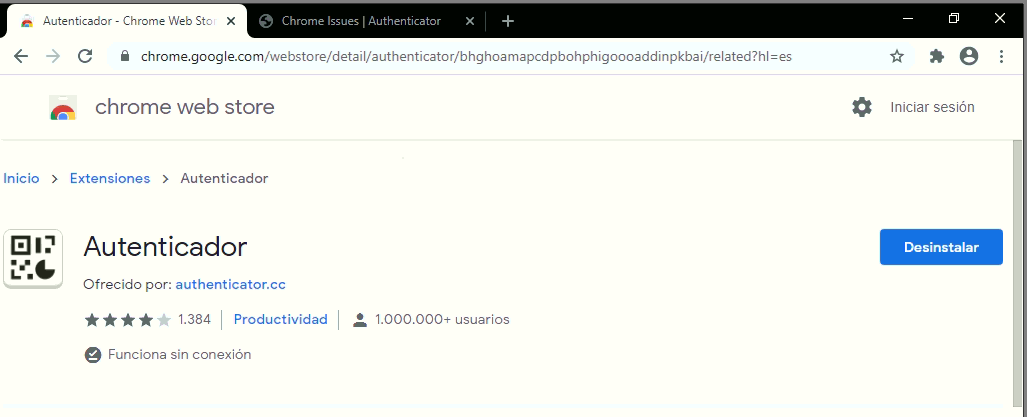Open the extensions puzzle-piece menu
The height and width of the screenshot is (417, 1027).
(x=937, y=56)
